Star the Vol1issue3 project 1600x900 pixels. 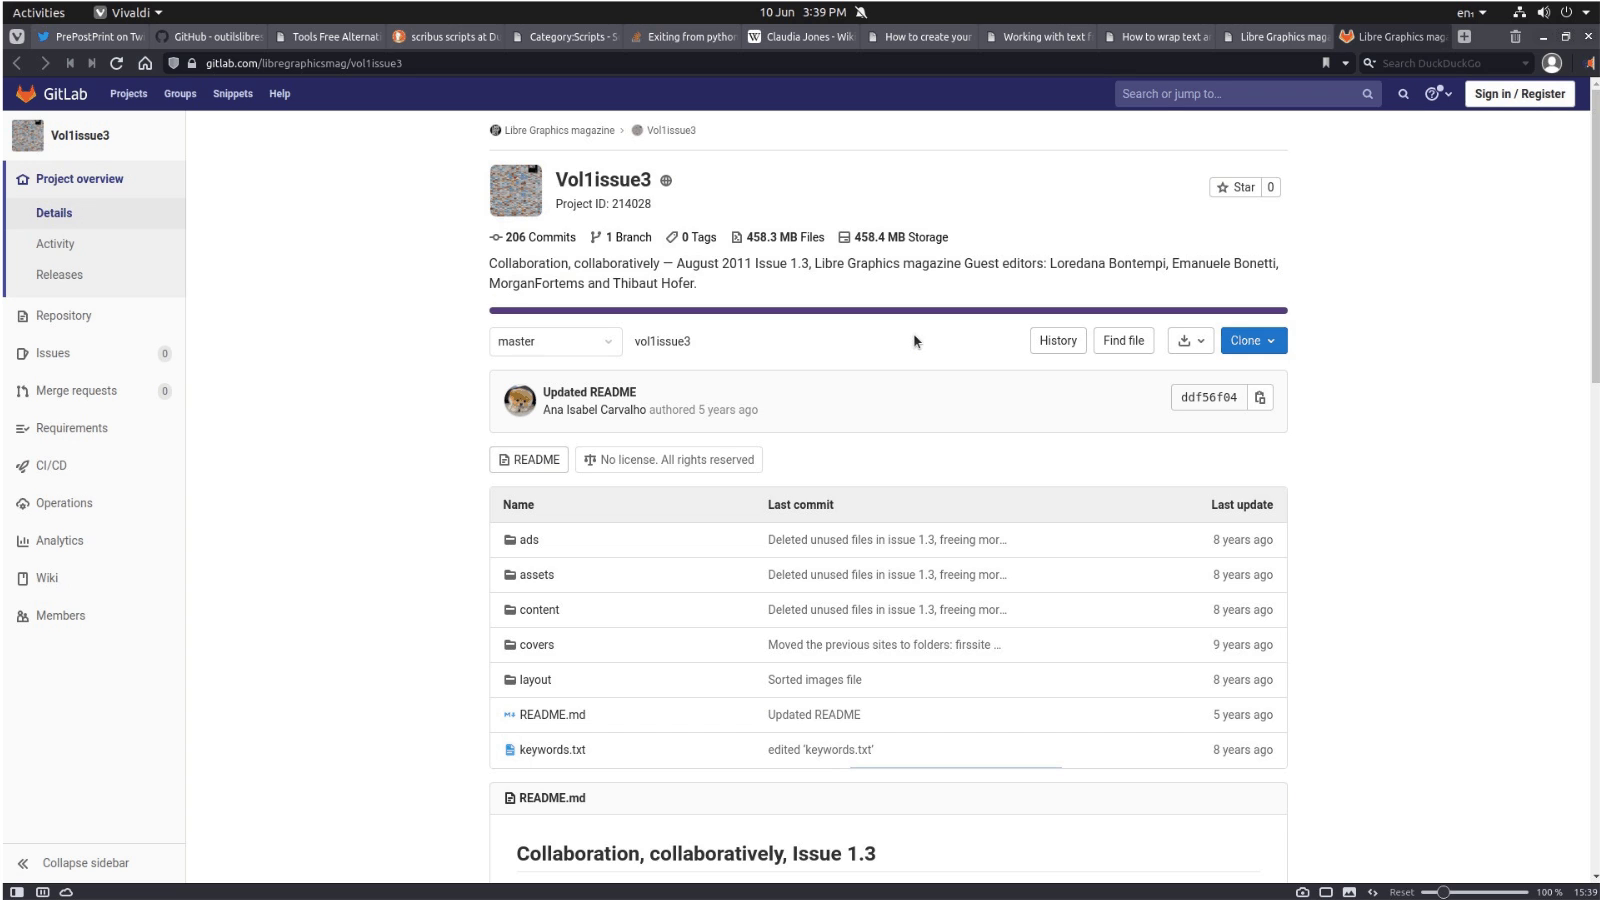pyautogui.click(x=1235, y=187)
